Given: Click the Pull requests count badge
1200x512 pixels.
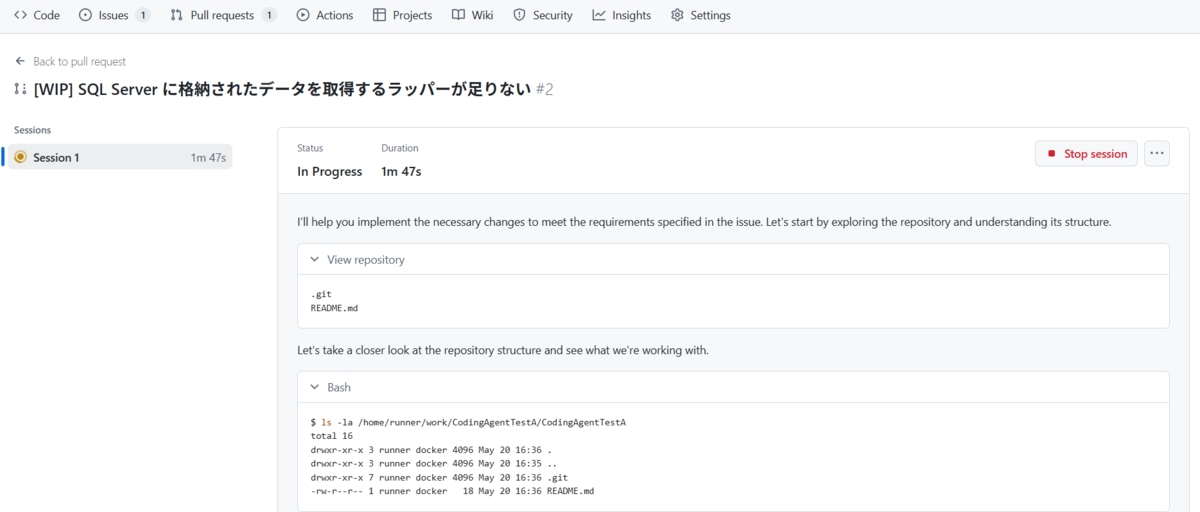Looking at the screenshot, I should tap(269, 15).
